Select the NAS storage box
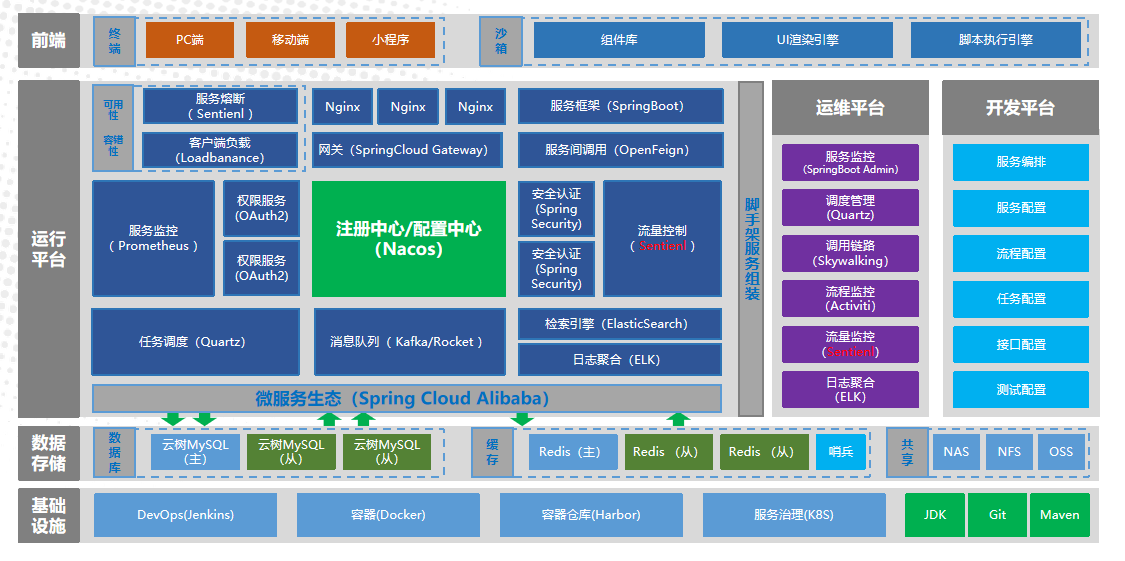The height and width of the screenshot is (561, 1125). coord(956,452)
